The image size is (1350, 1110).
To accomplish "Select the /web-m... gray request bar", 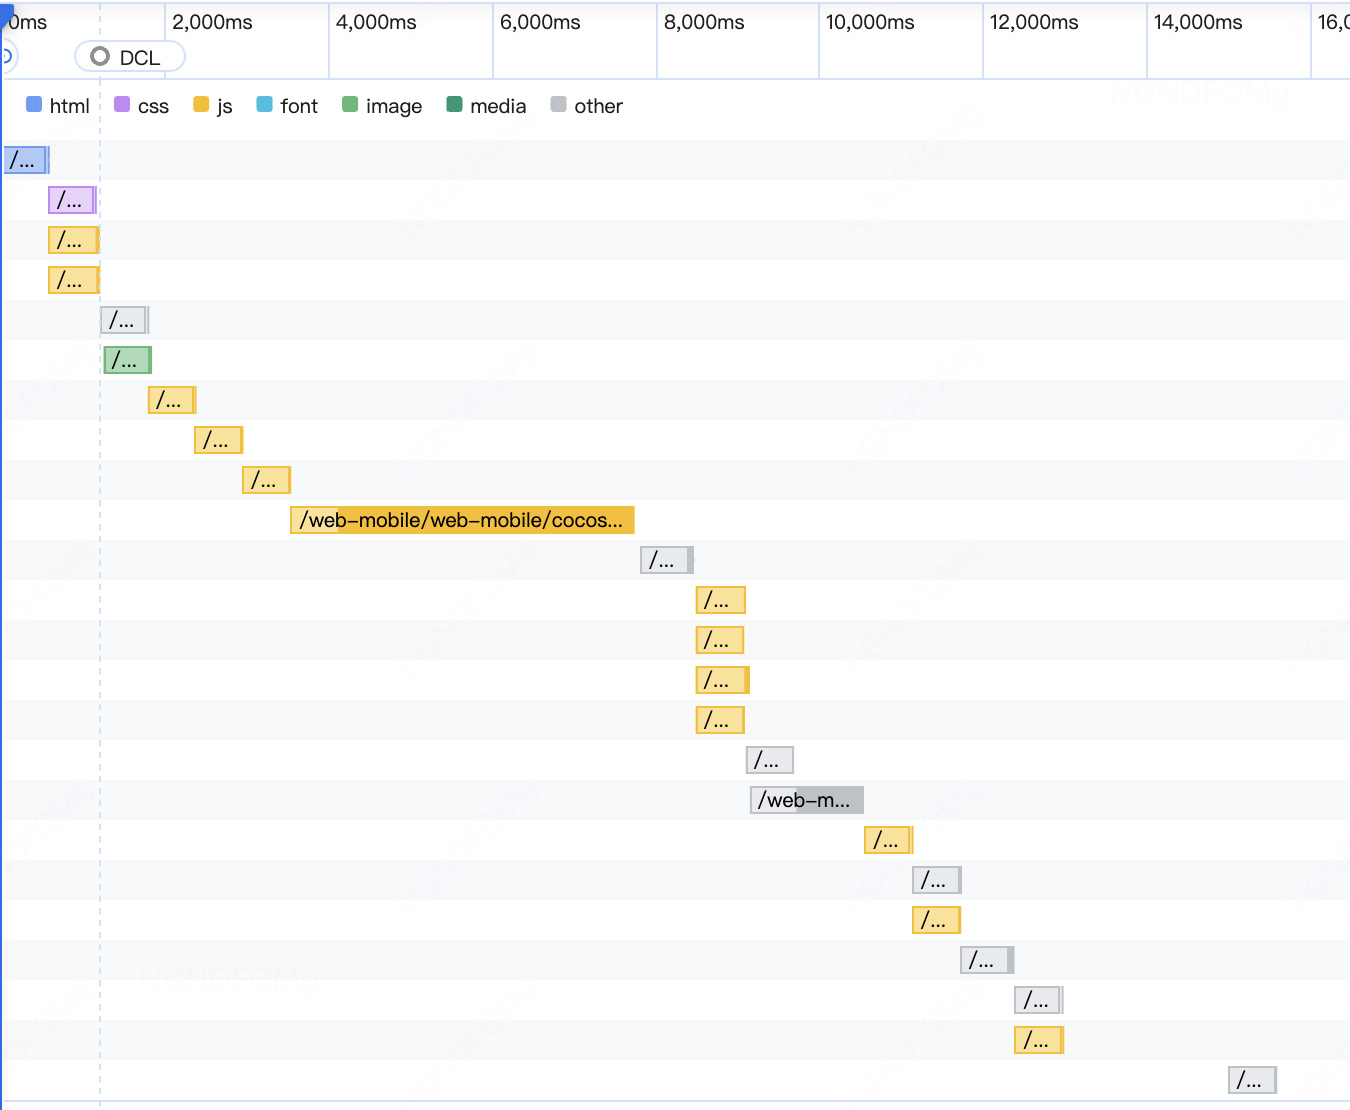I will pos(806,800).
